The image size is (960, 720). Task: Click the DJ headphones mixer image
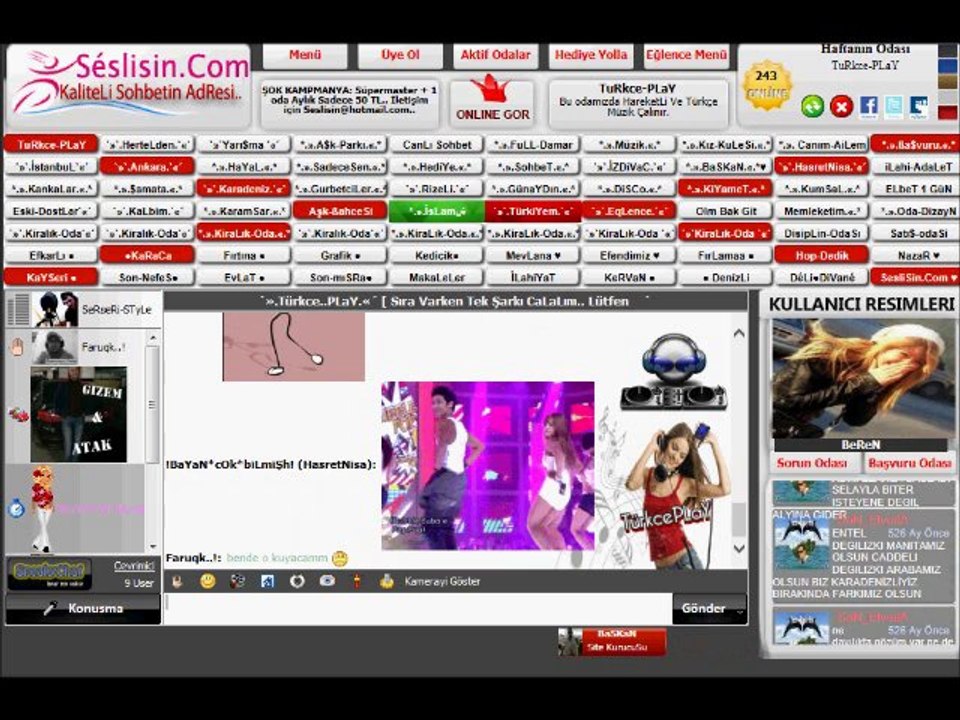[x=673, y=372]
